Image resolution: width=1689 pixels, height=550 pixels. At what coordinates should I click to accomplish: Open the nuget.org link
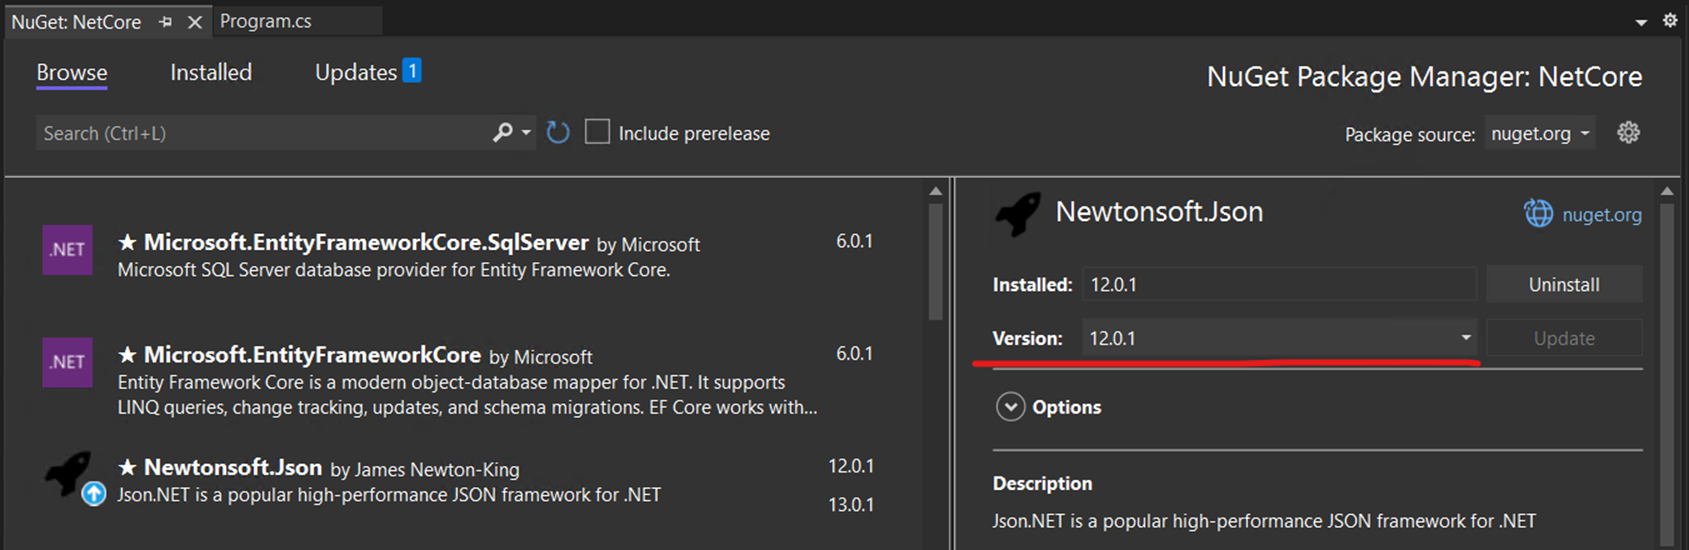(x=1602, y=215)
